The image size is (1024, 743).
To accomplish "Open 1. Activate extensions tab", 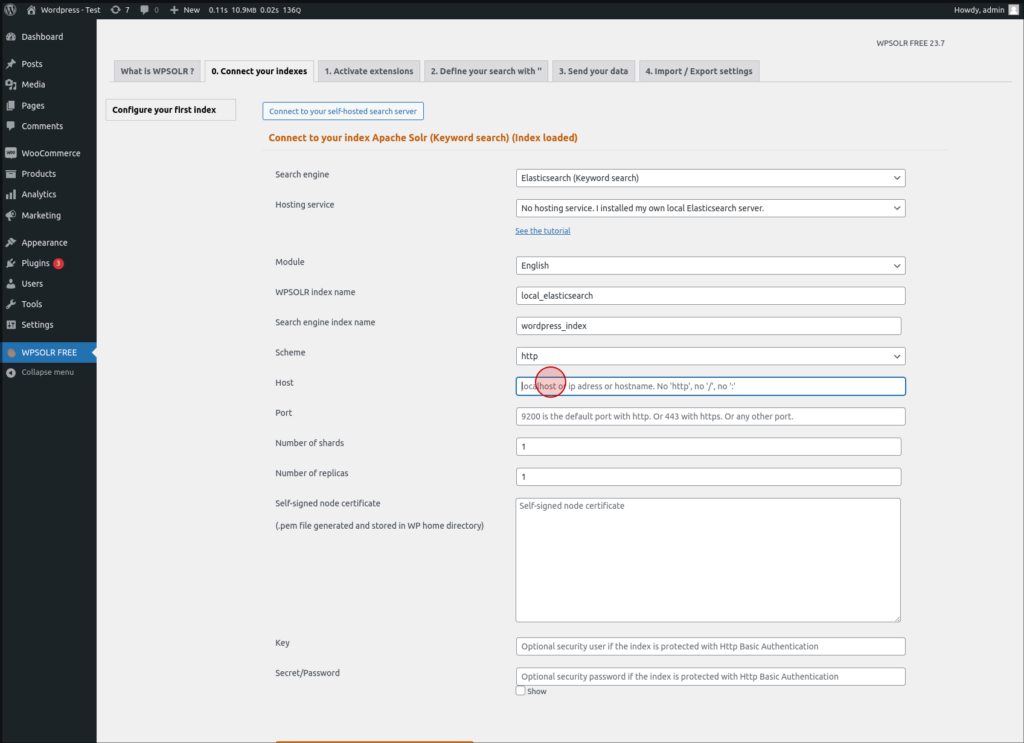I will pos(369,71).
